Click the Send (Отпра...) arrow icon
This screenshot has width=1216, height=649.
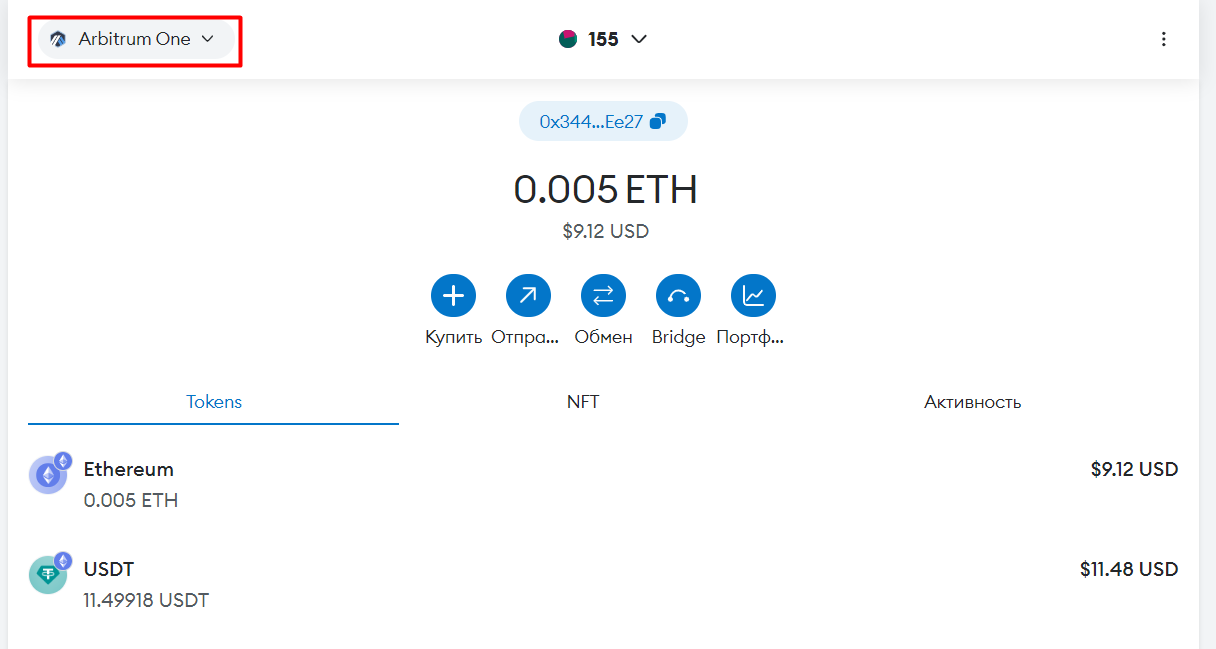click(x=528, y=295)
